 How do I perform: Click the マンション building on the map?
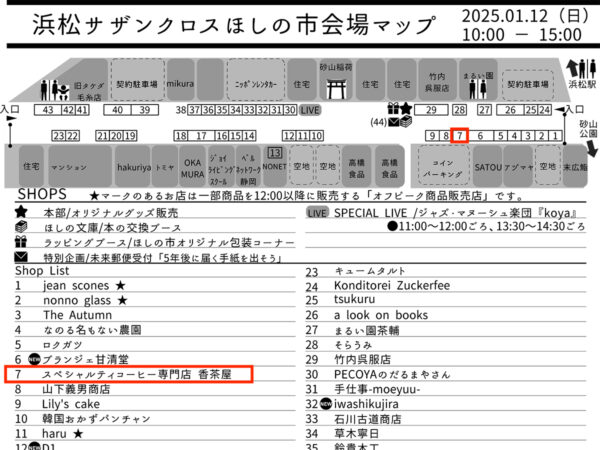(x=80, y=167)
